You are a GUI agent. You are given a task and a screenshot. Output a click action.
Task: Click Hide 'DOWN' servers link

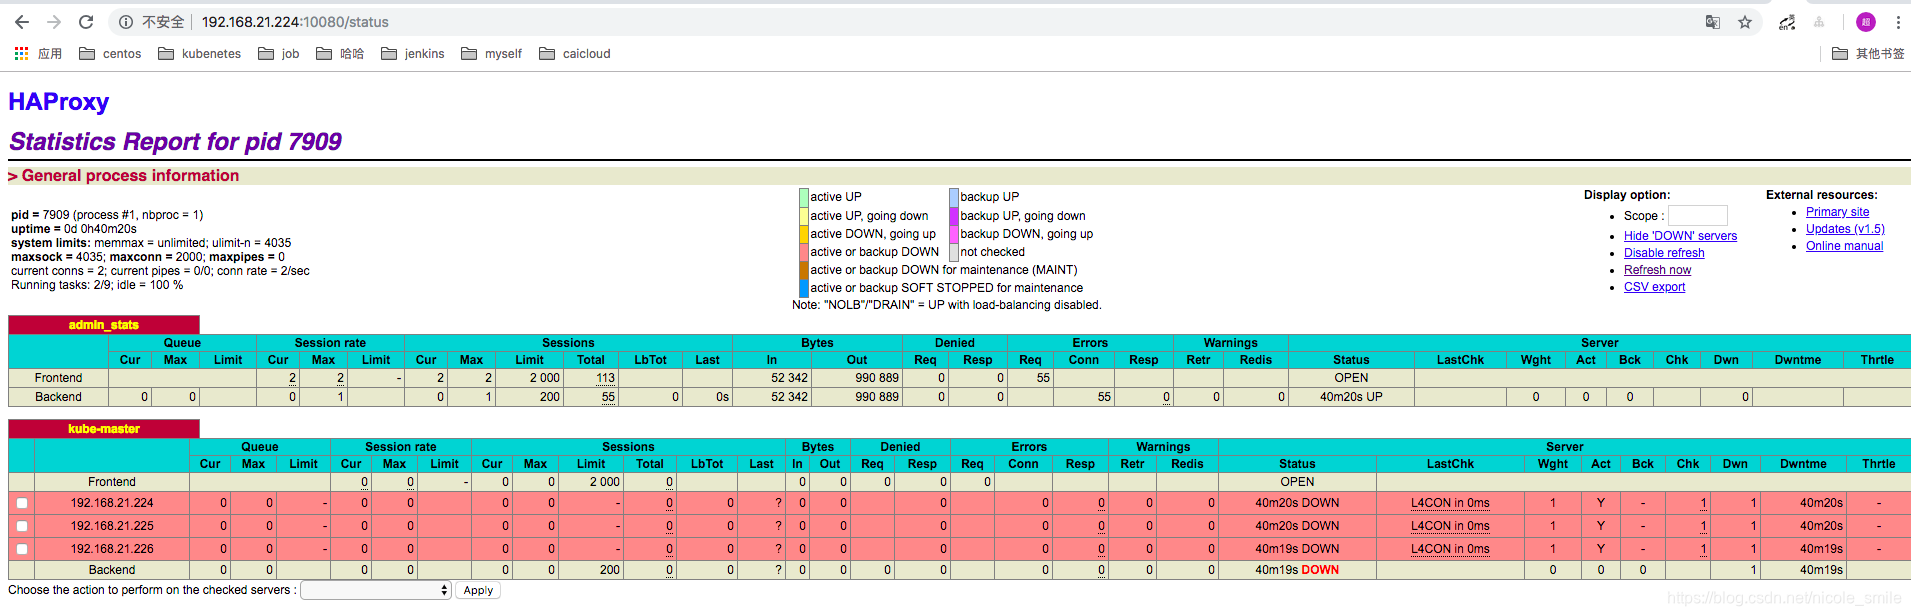pos(1680,236)
